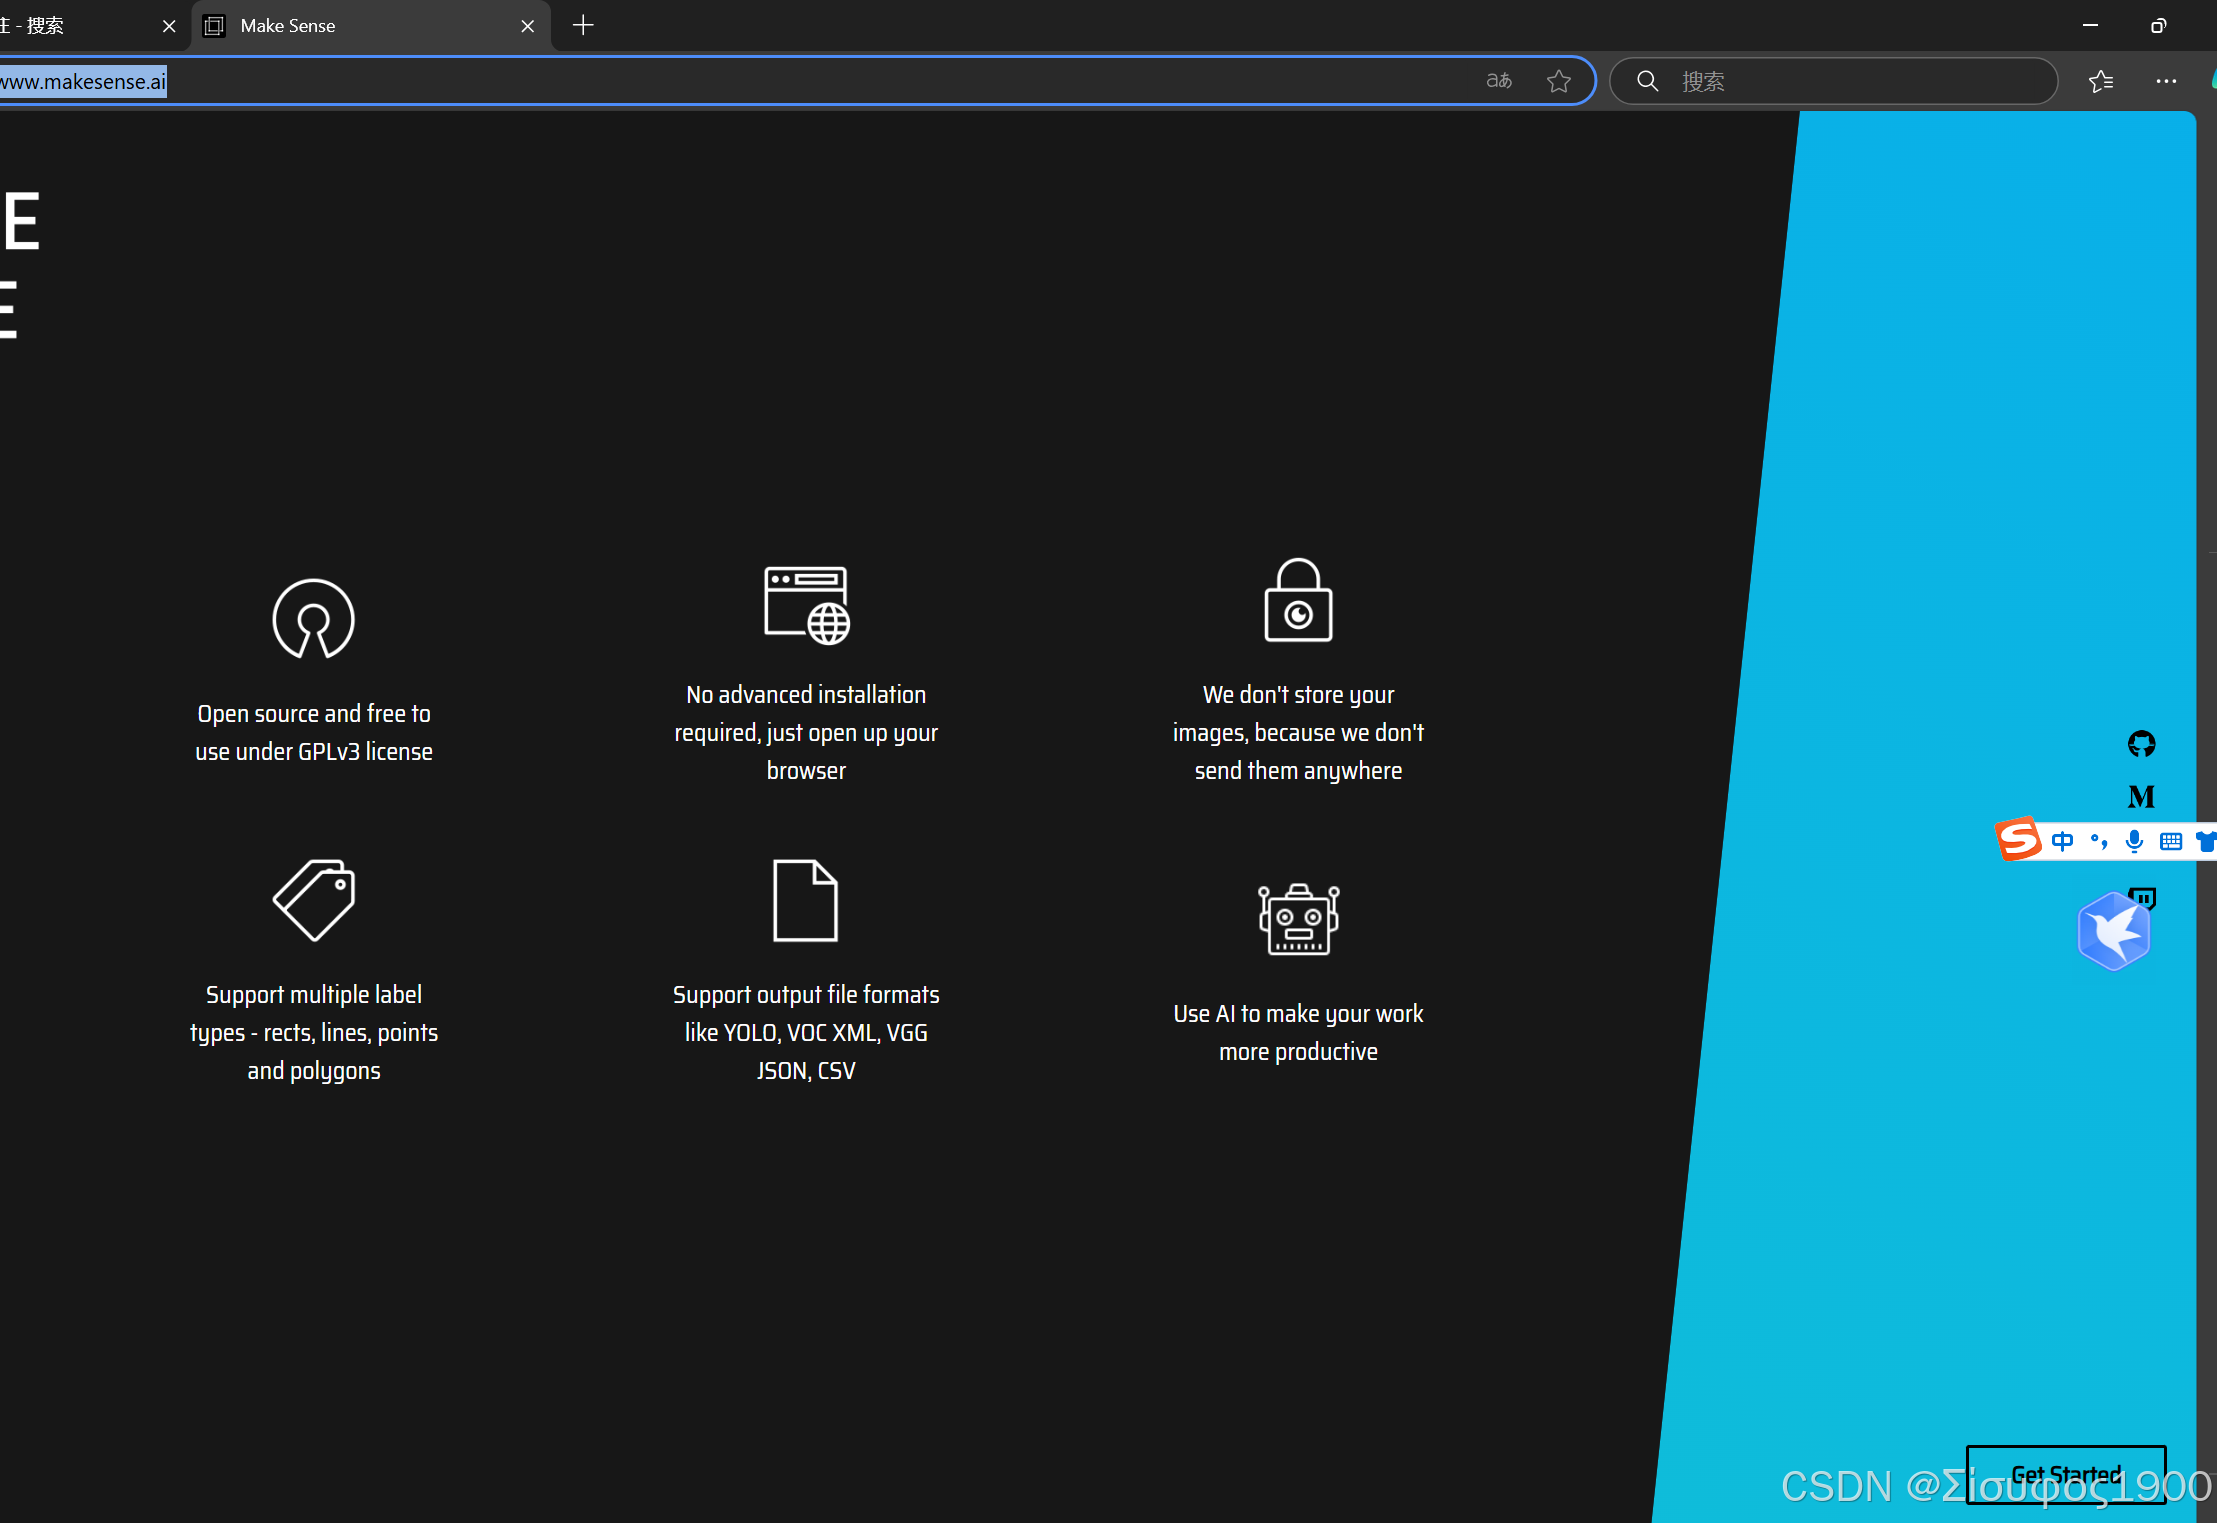Open the Sogou soft keyboard
The height and width of the screenshot is (1523, 2217).
(2170, 841)
